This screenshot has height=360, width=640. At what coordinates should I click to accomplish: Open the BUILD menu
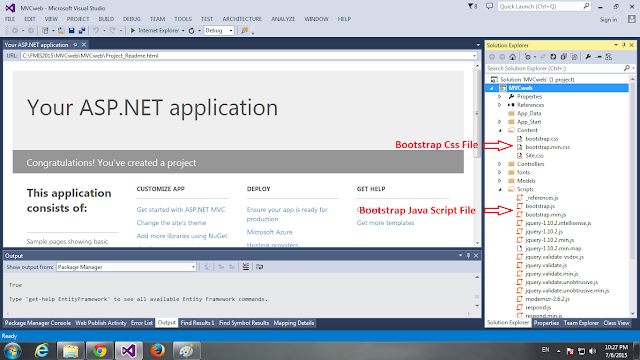pos(106,19)
